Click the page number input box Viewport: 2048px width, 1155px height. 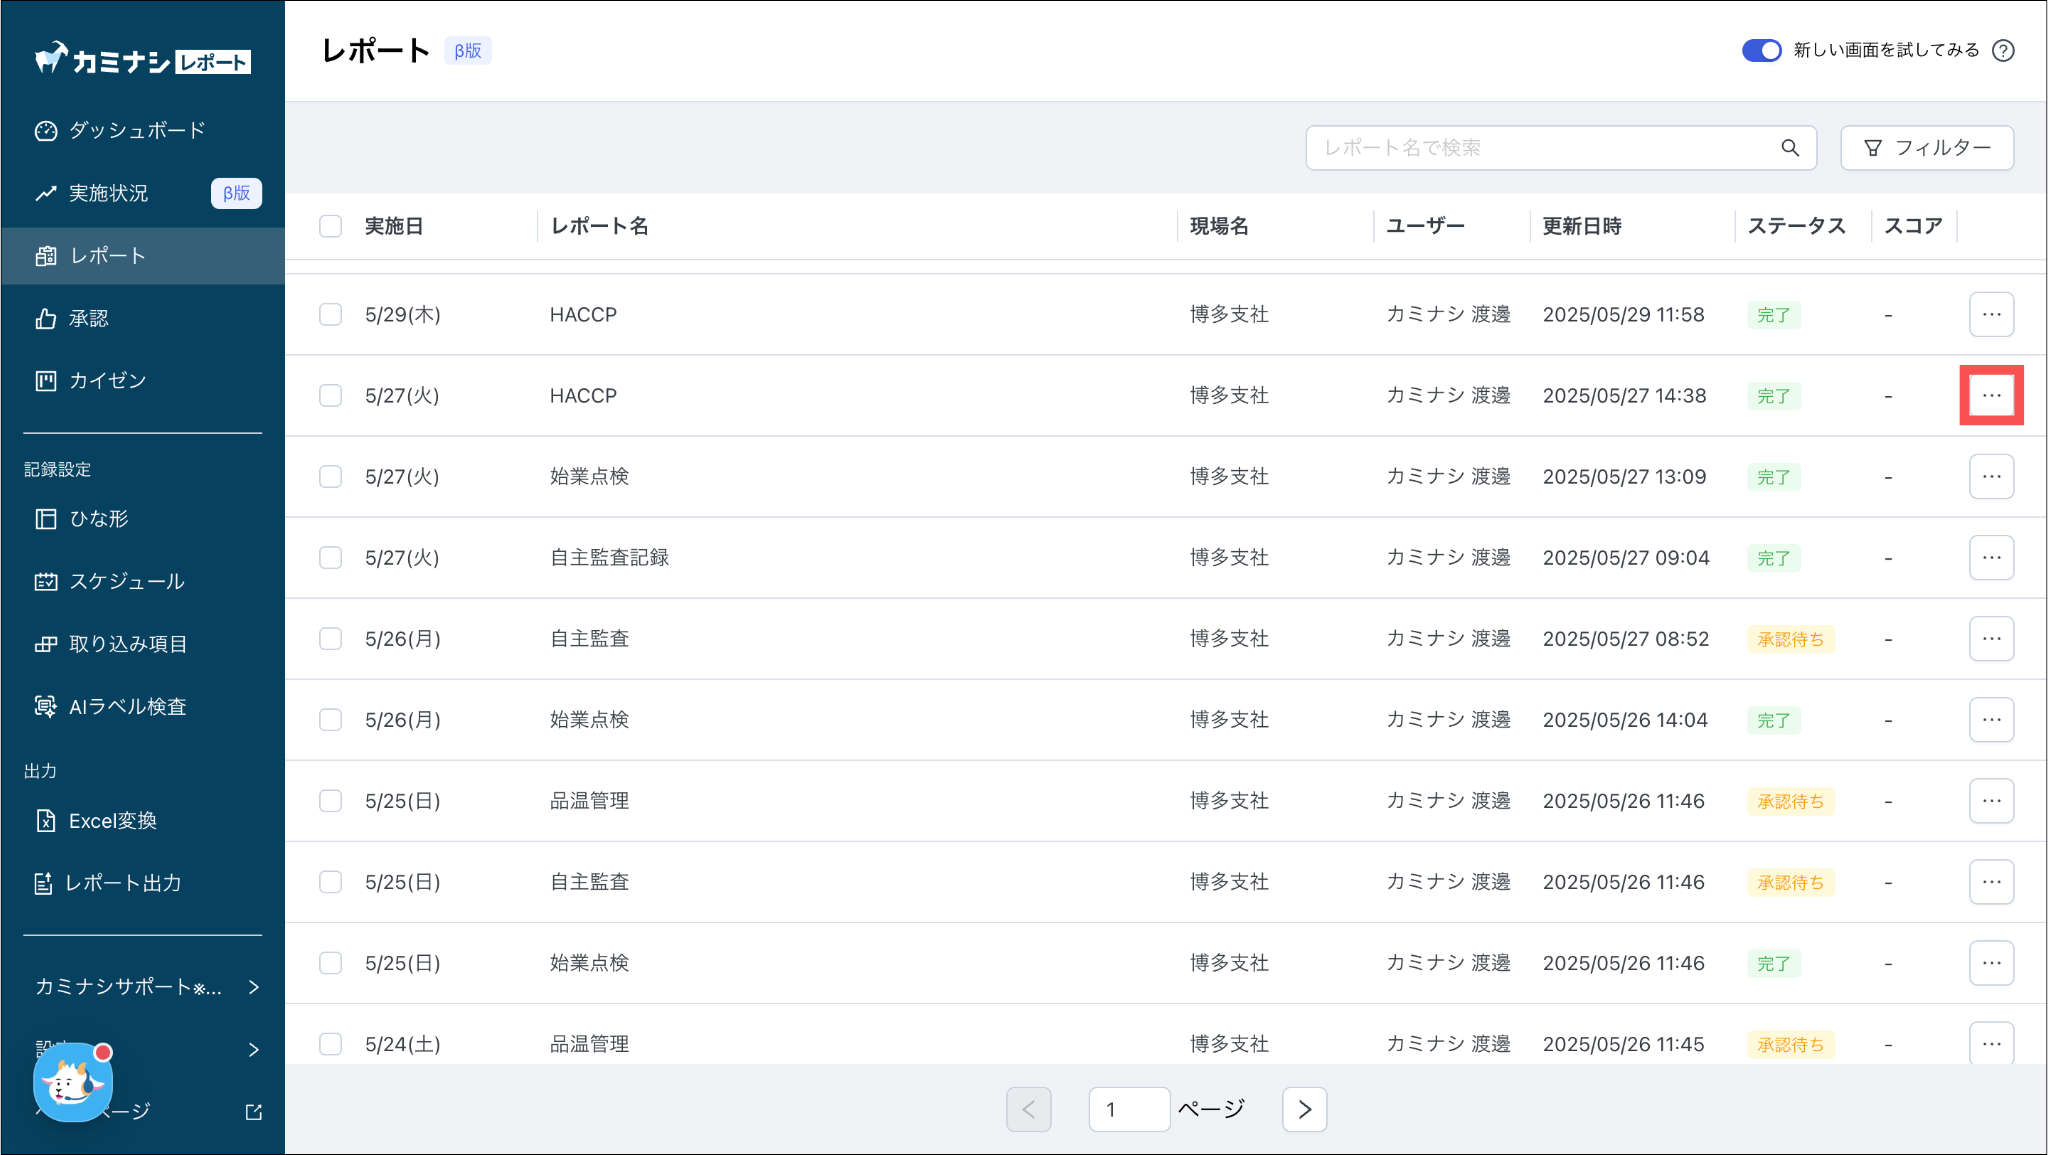[x=1128, y=1109]
